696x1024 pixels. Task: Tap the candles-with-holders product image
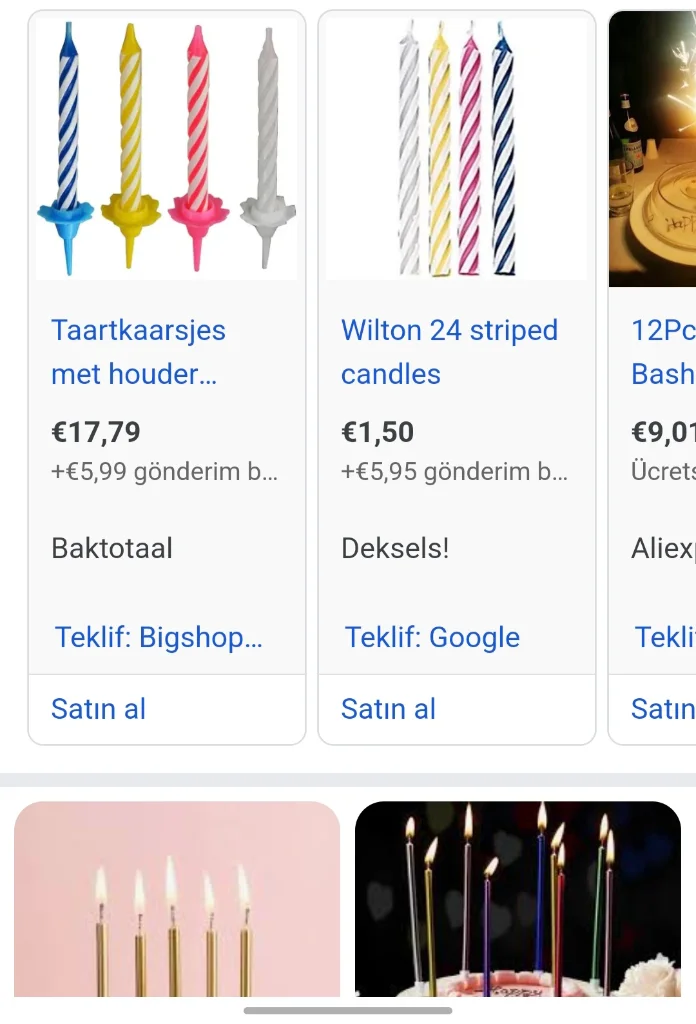[x=166, y=149]
